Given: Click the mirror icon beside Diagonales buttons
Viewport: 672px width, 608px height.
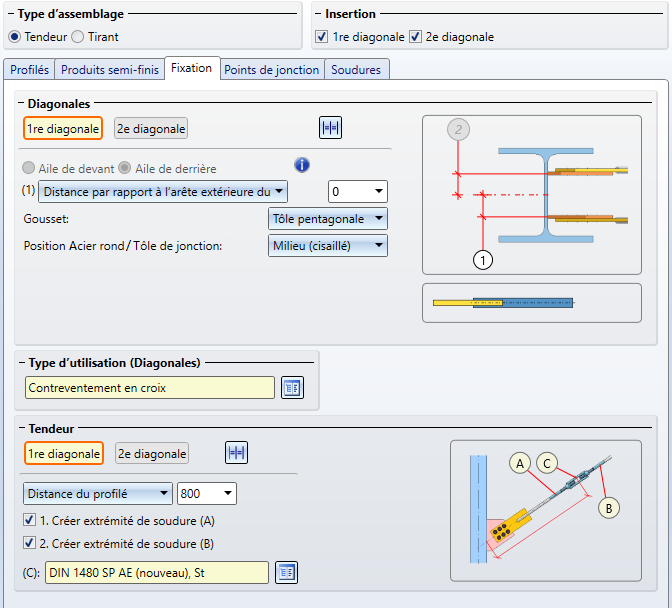Looking at the screenshot, I should point(330,128).
